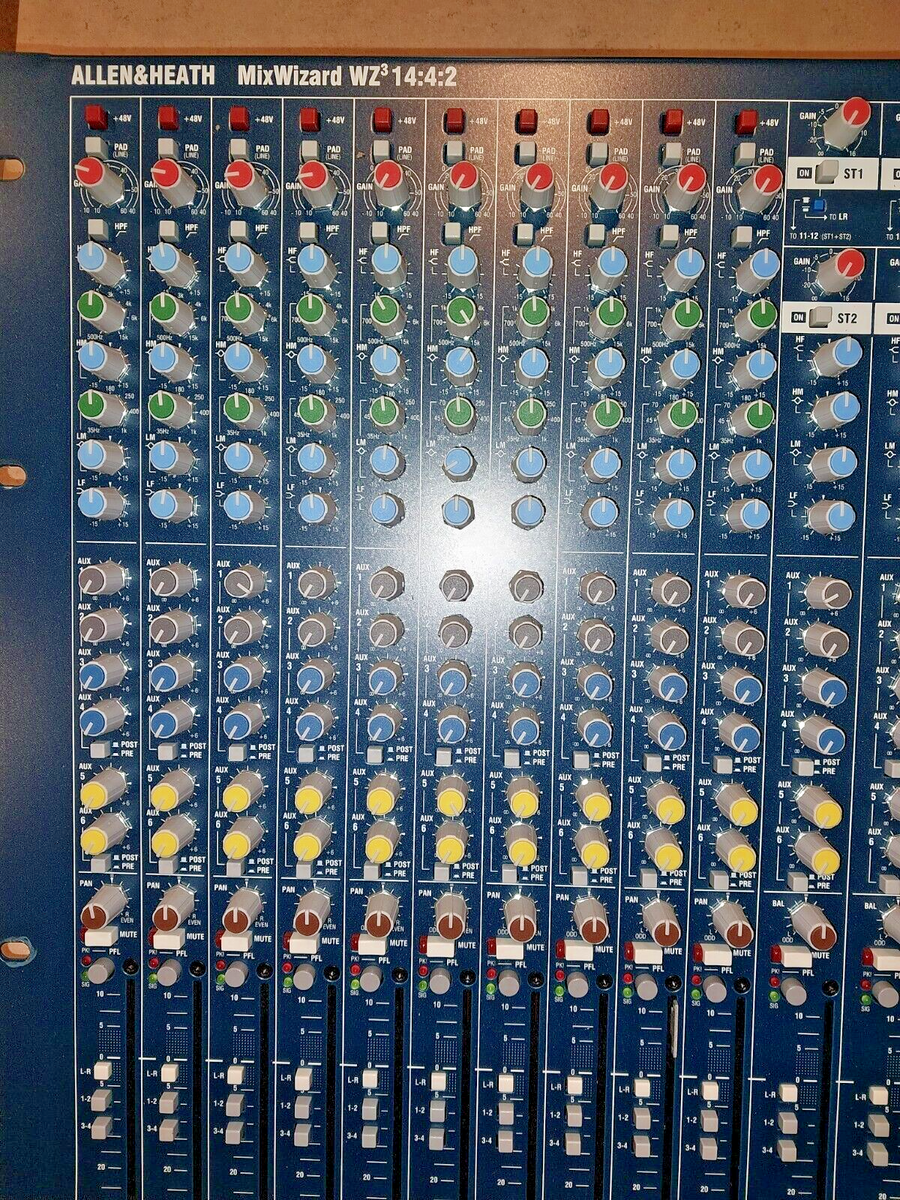900x1200 pixels.
Task: Mute the stereo channel next to BAL
Action: point(795,957)
